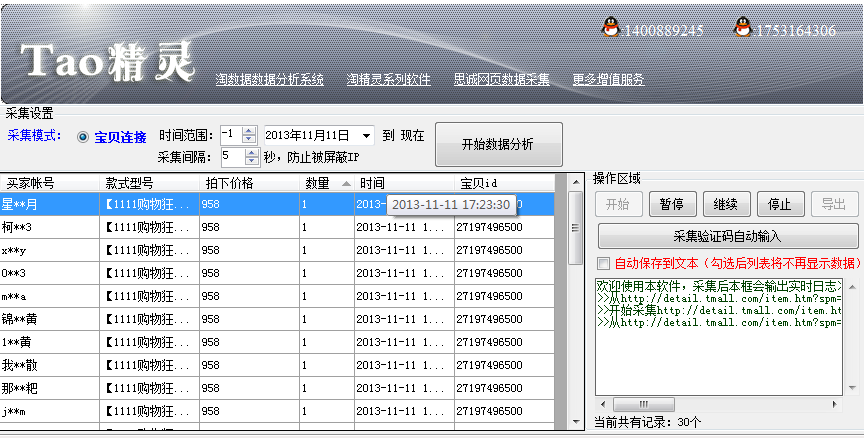Open 淘精灵系列软件 link
This screenshot has height=438, width=864.
(x=388, y=80)
